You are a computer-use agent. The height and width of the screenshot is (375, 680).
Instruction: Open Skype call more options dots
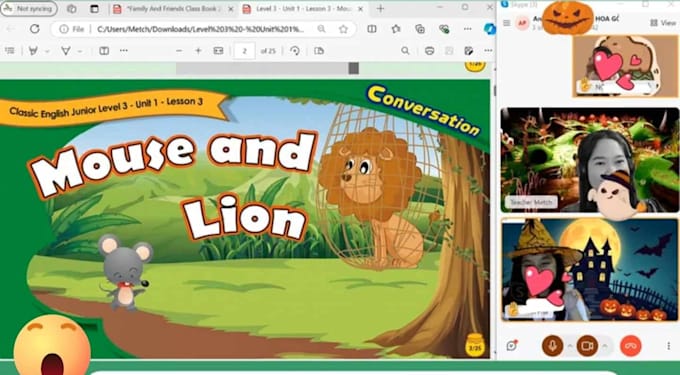[669, 346]
